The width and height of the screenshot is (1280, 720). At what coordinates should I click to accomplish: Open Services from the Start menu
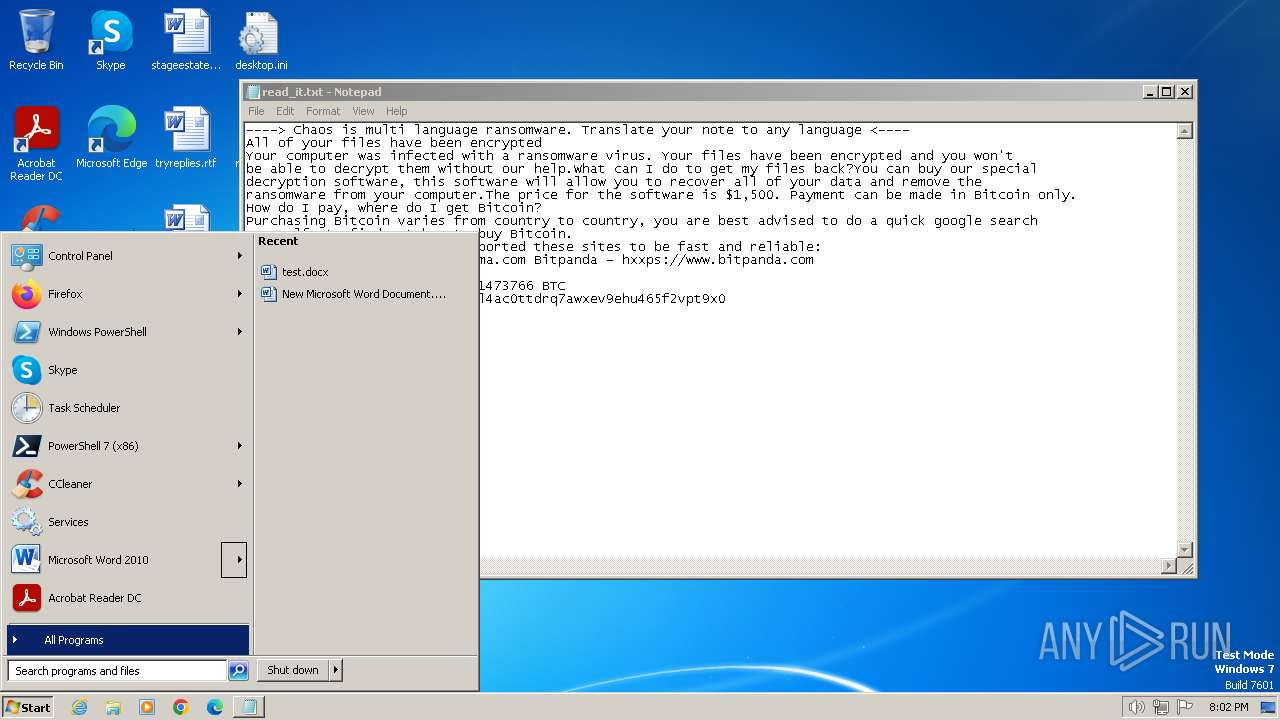click(x=127, y=522)
